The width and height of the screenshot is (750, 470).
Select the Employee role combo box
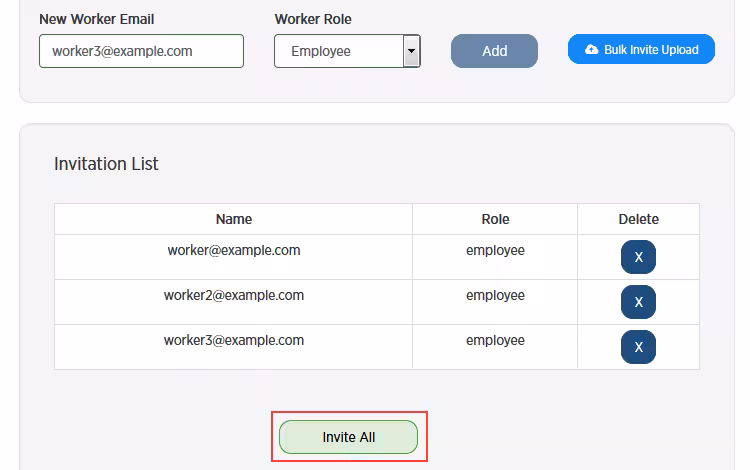coord(347,51)
